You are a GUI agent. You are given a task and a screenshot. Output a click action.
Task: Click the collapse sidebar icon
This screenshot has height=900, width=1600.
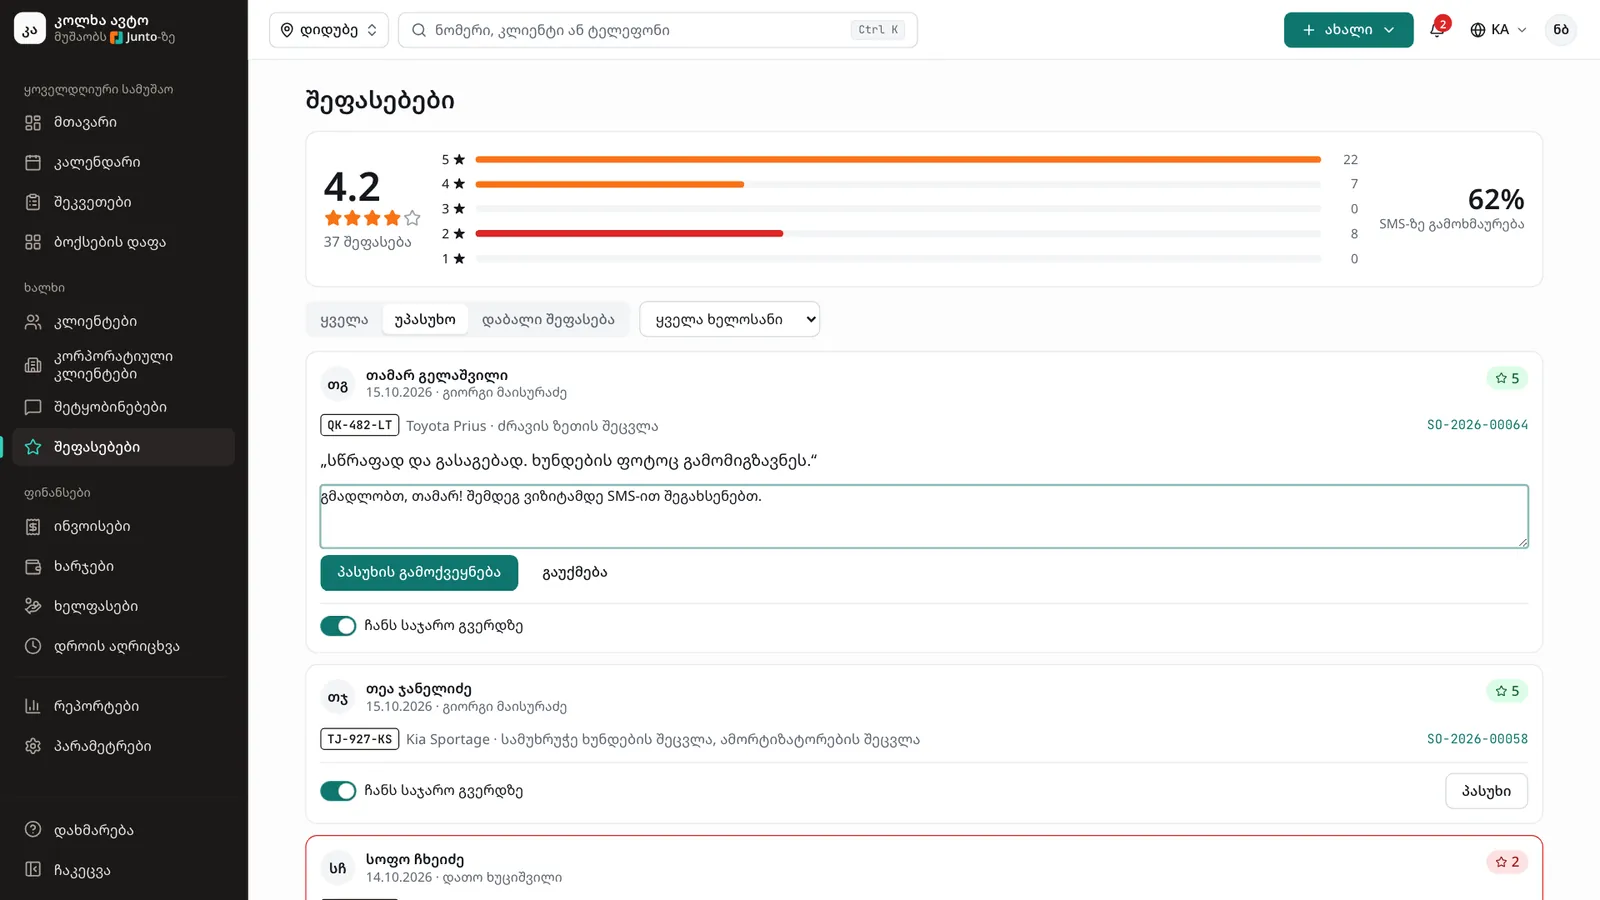coord(33,870)
